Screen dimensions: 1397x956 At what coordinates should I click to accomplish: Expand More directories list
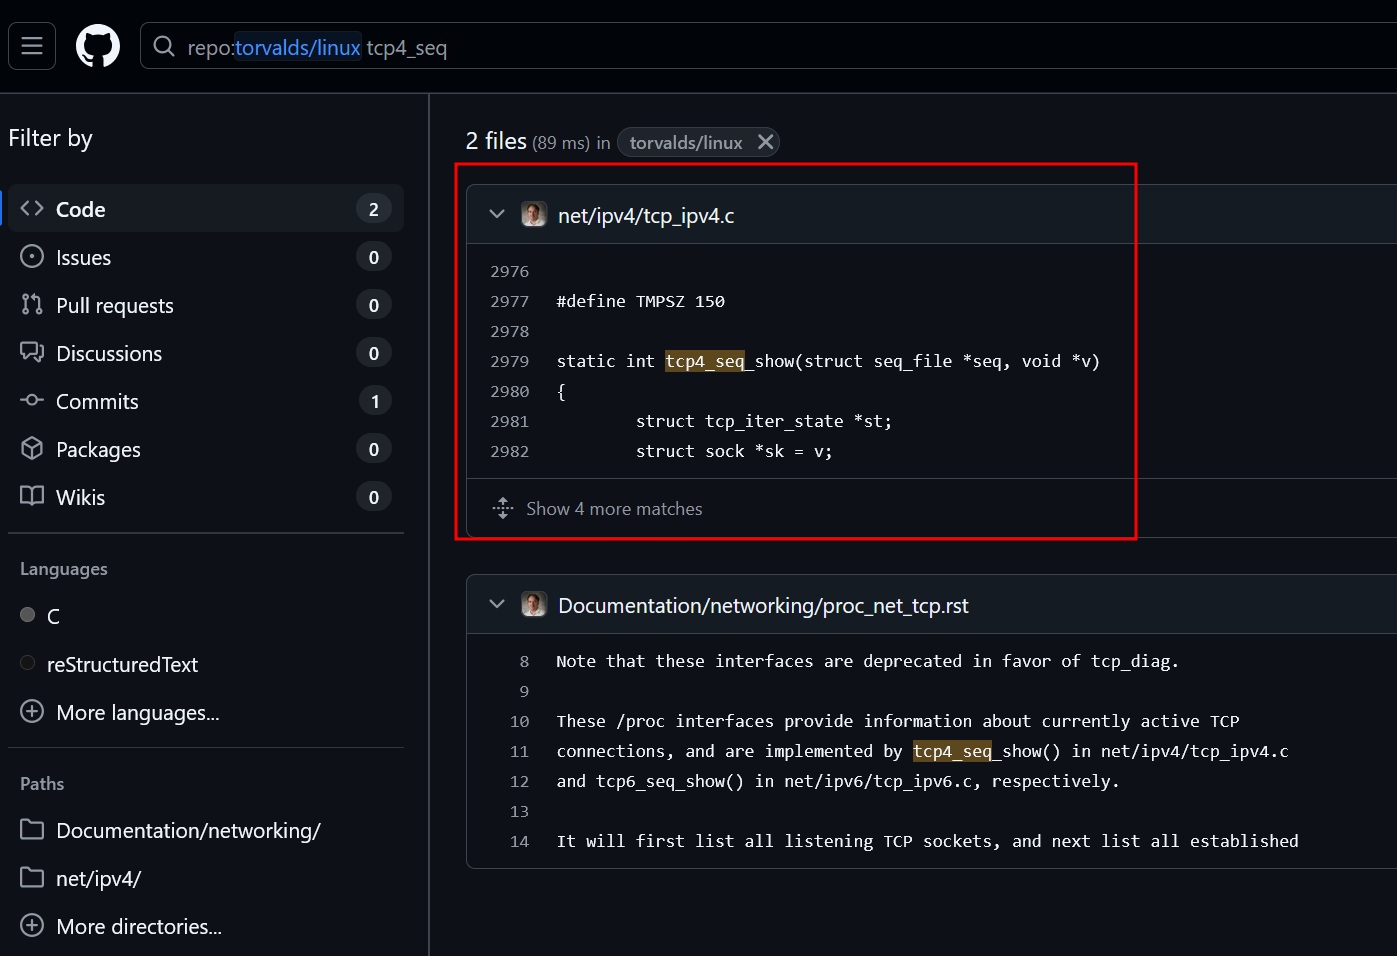click(139, 926)
